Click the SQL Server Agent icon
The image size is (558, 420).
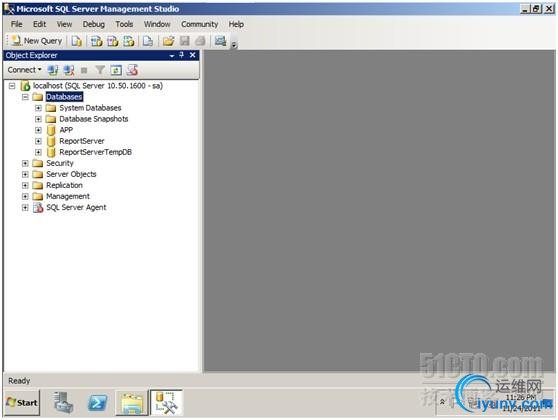pyautogui.click(x=38, y=208)
